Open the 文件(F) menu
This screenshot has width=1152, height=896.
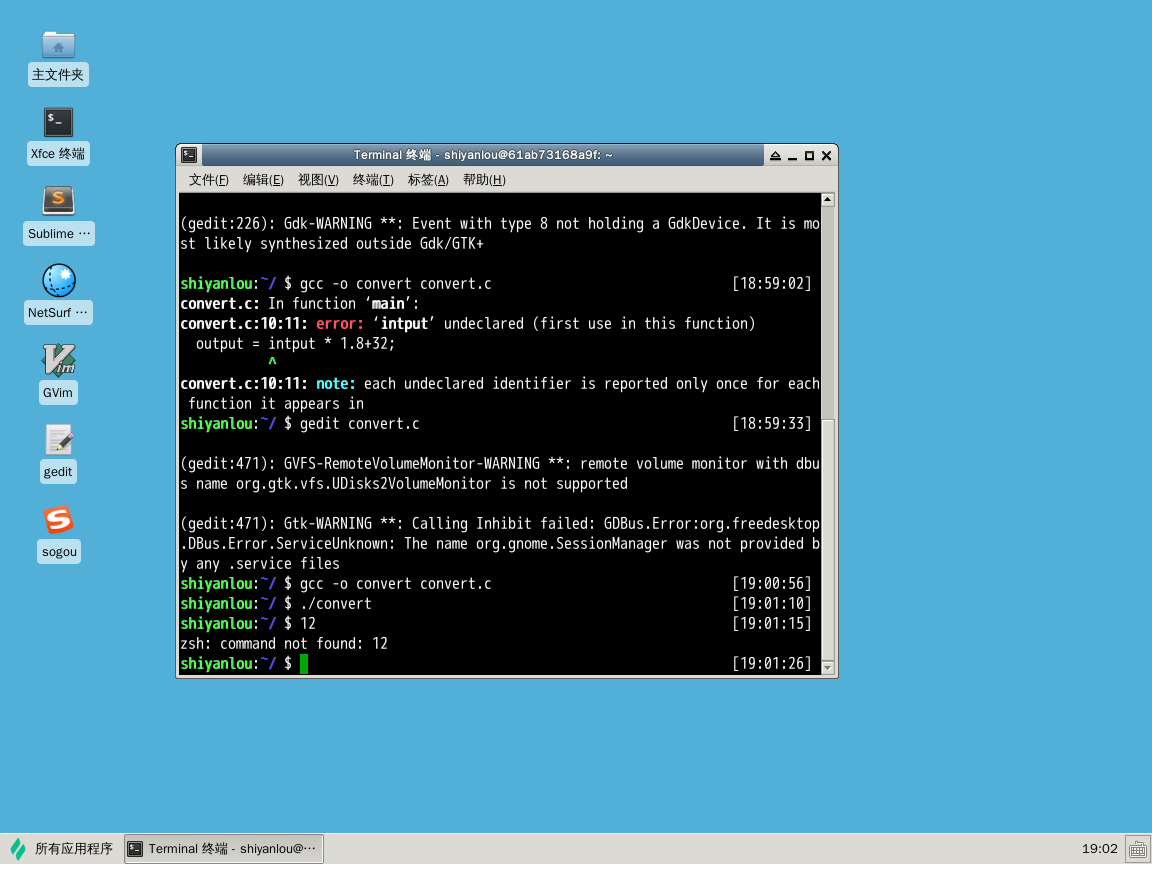coord(208,180)
